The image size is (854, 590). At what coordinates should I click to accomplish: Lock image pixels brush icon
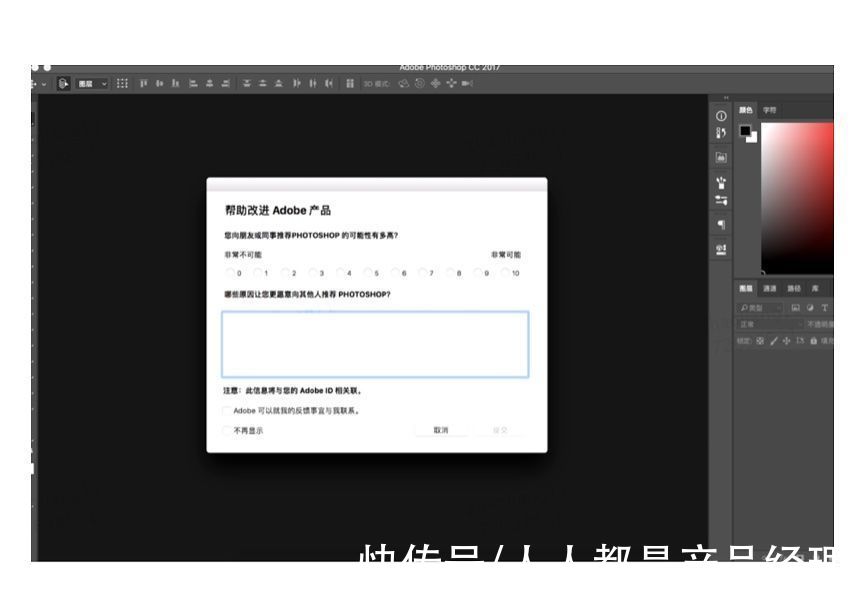[773, 341]
